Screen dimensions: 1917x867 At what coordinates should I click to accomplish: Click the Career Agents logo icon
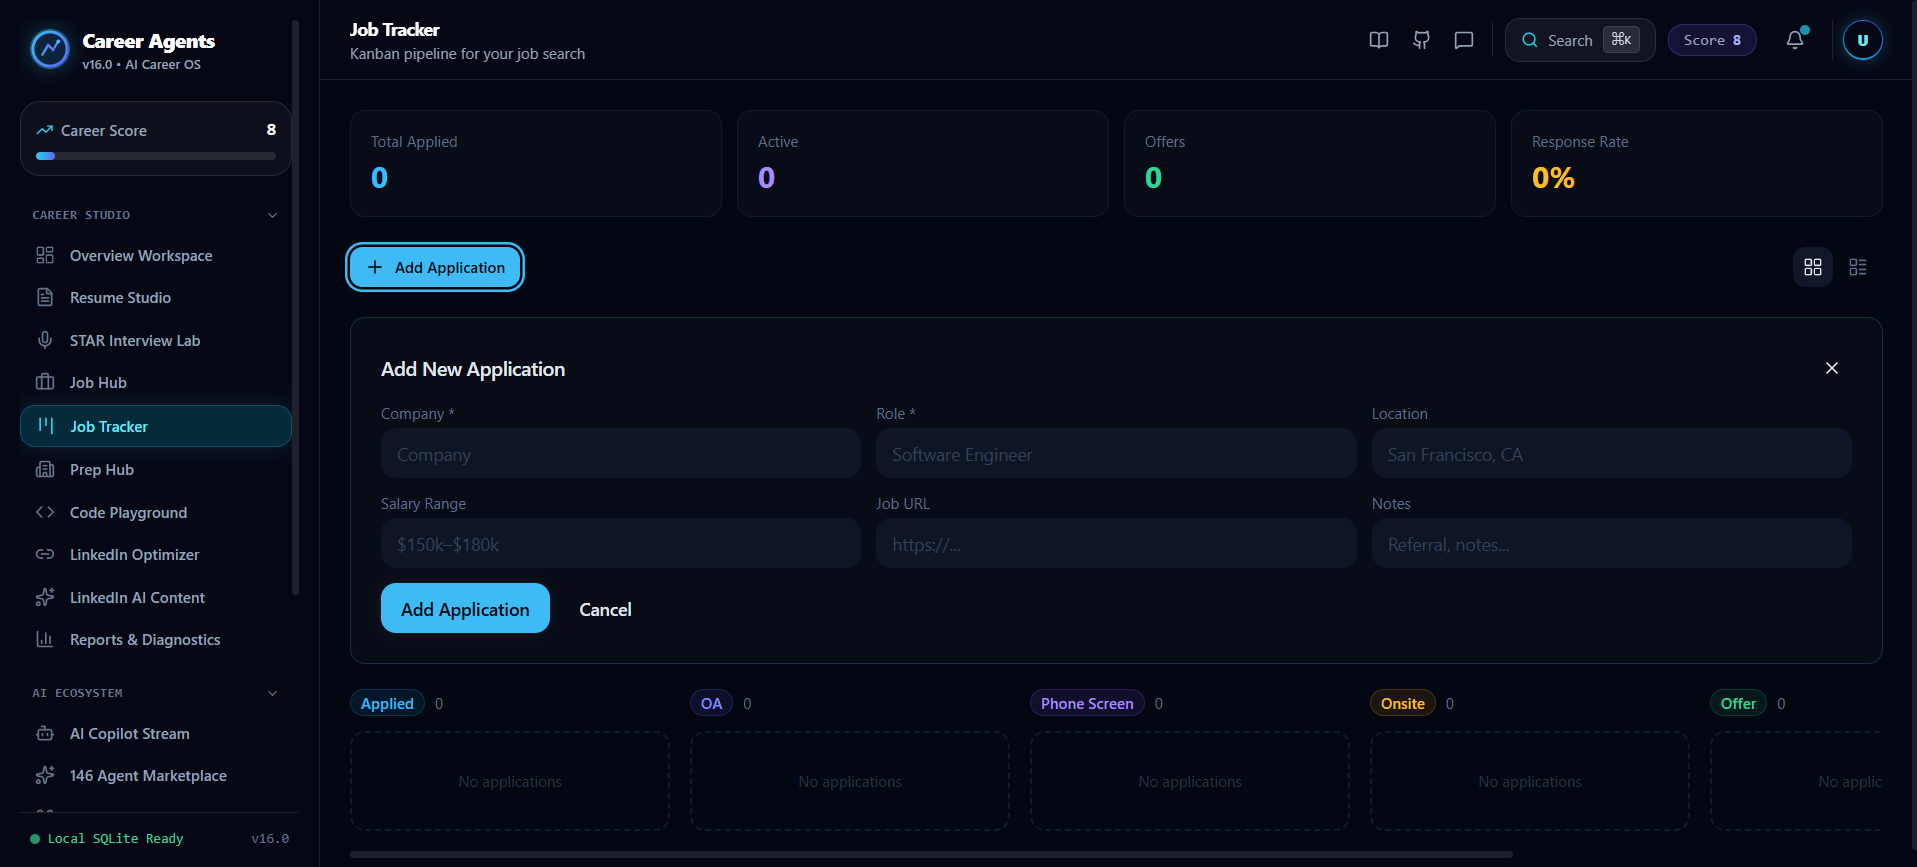pos(49,48)
